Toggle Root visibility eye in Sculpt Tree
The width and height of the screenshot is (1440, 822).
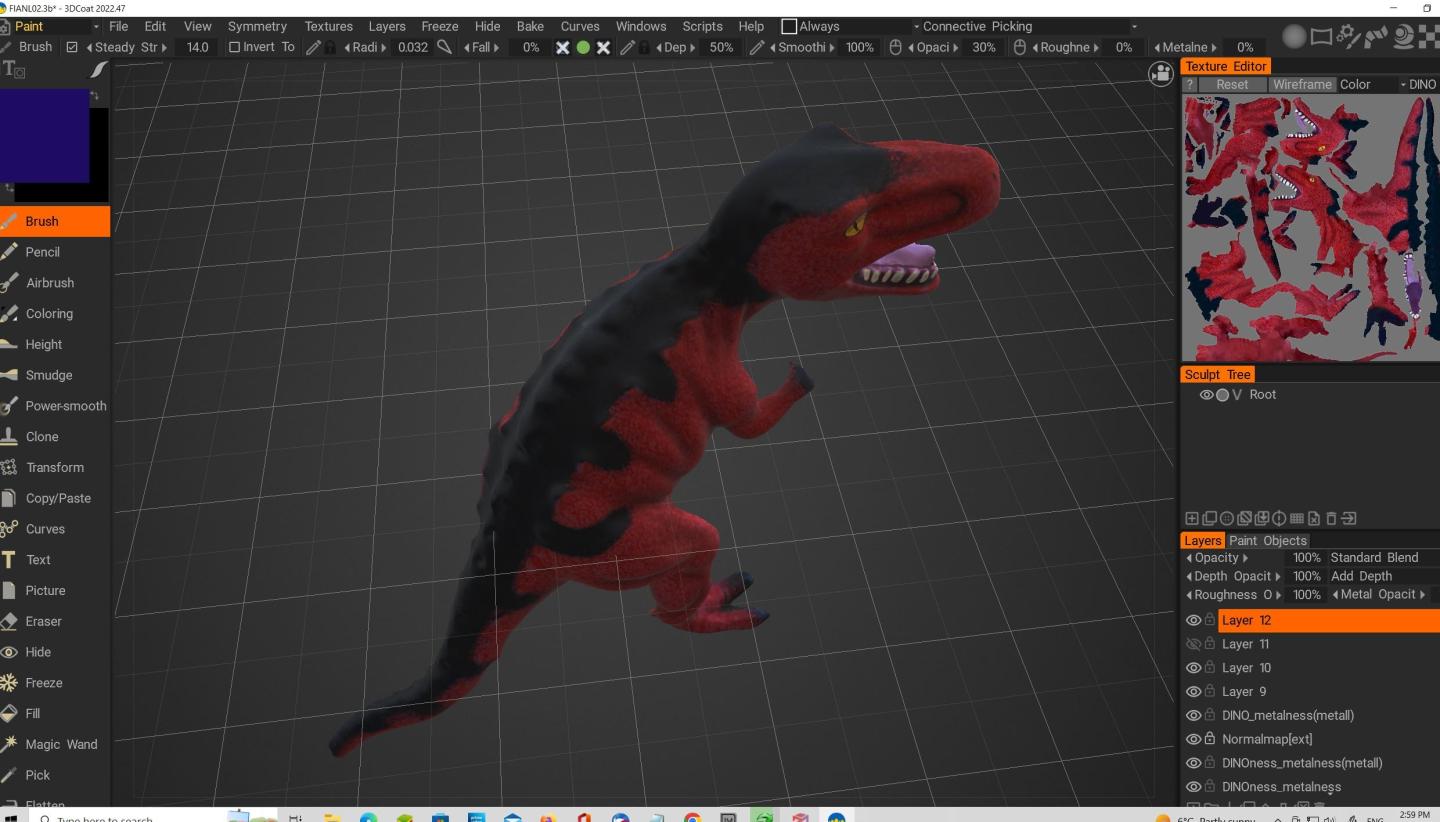tap(1207, 395)
